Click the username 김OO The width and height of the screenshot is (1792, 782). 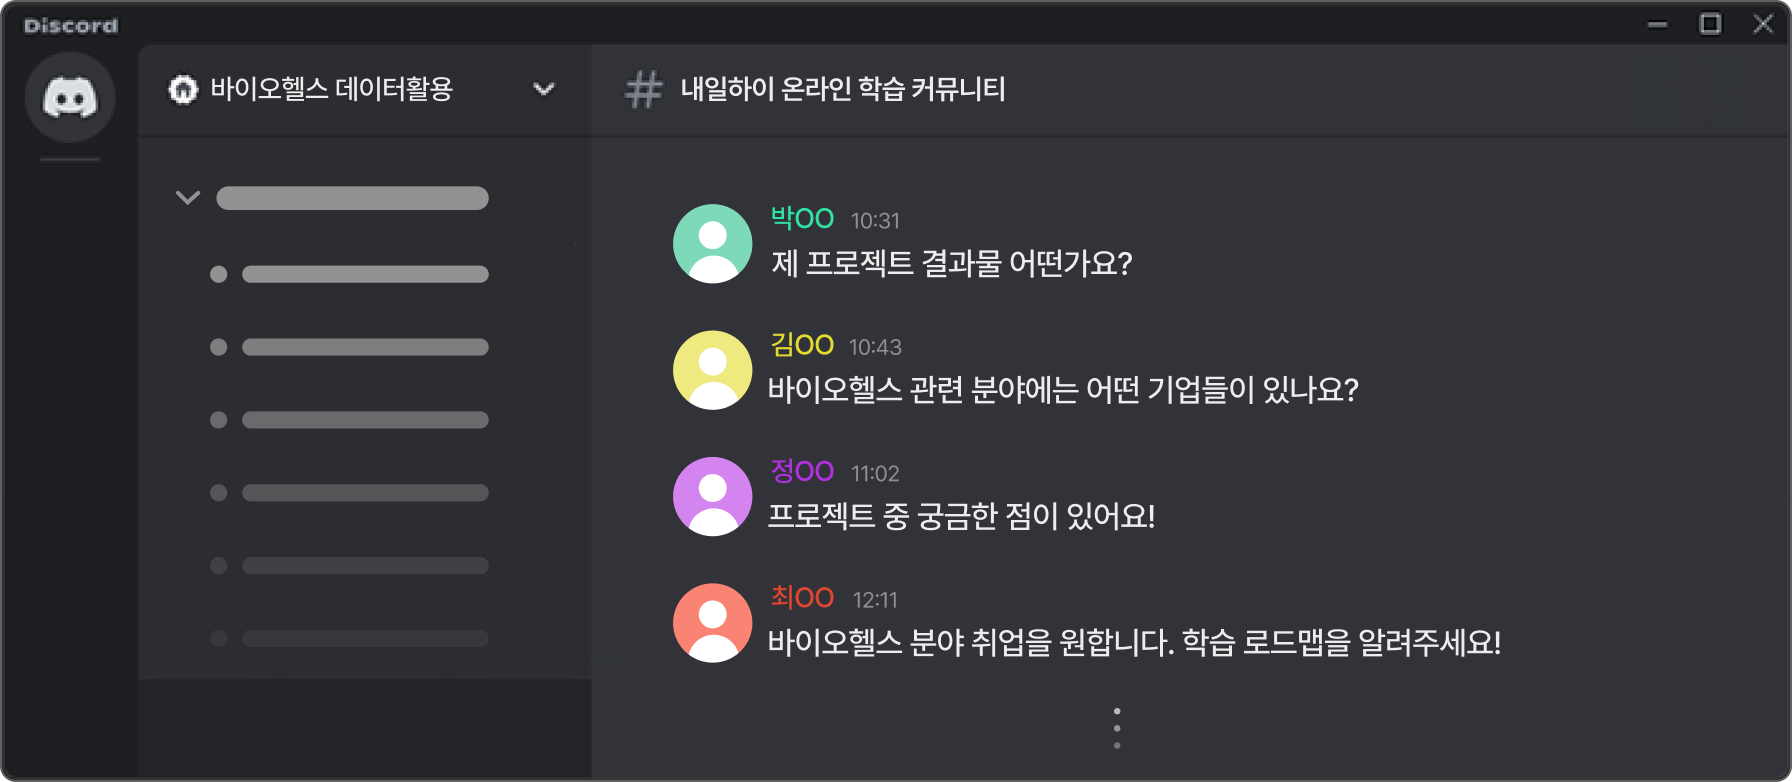coord(802,344)
